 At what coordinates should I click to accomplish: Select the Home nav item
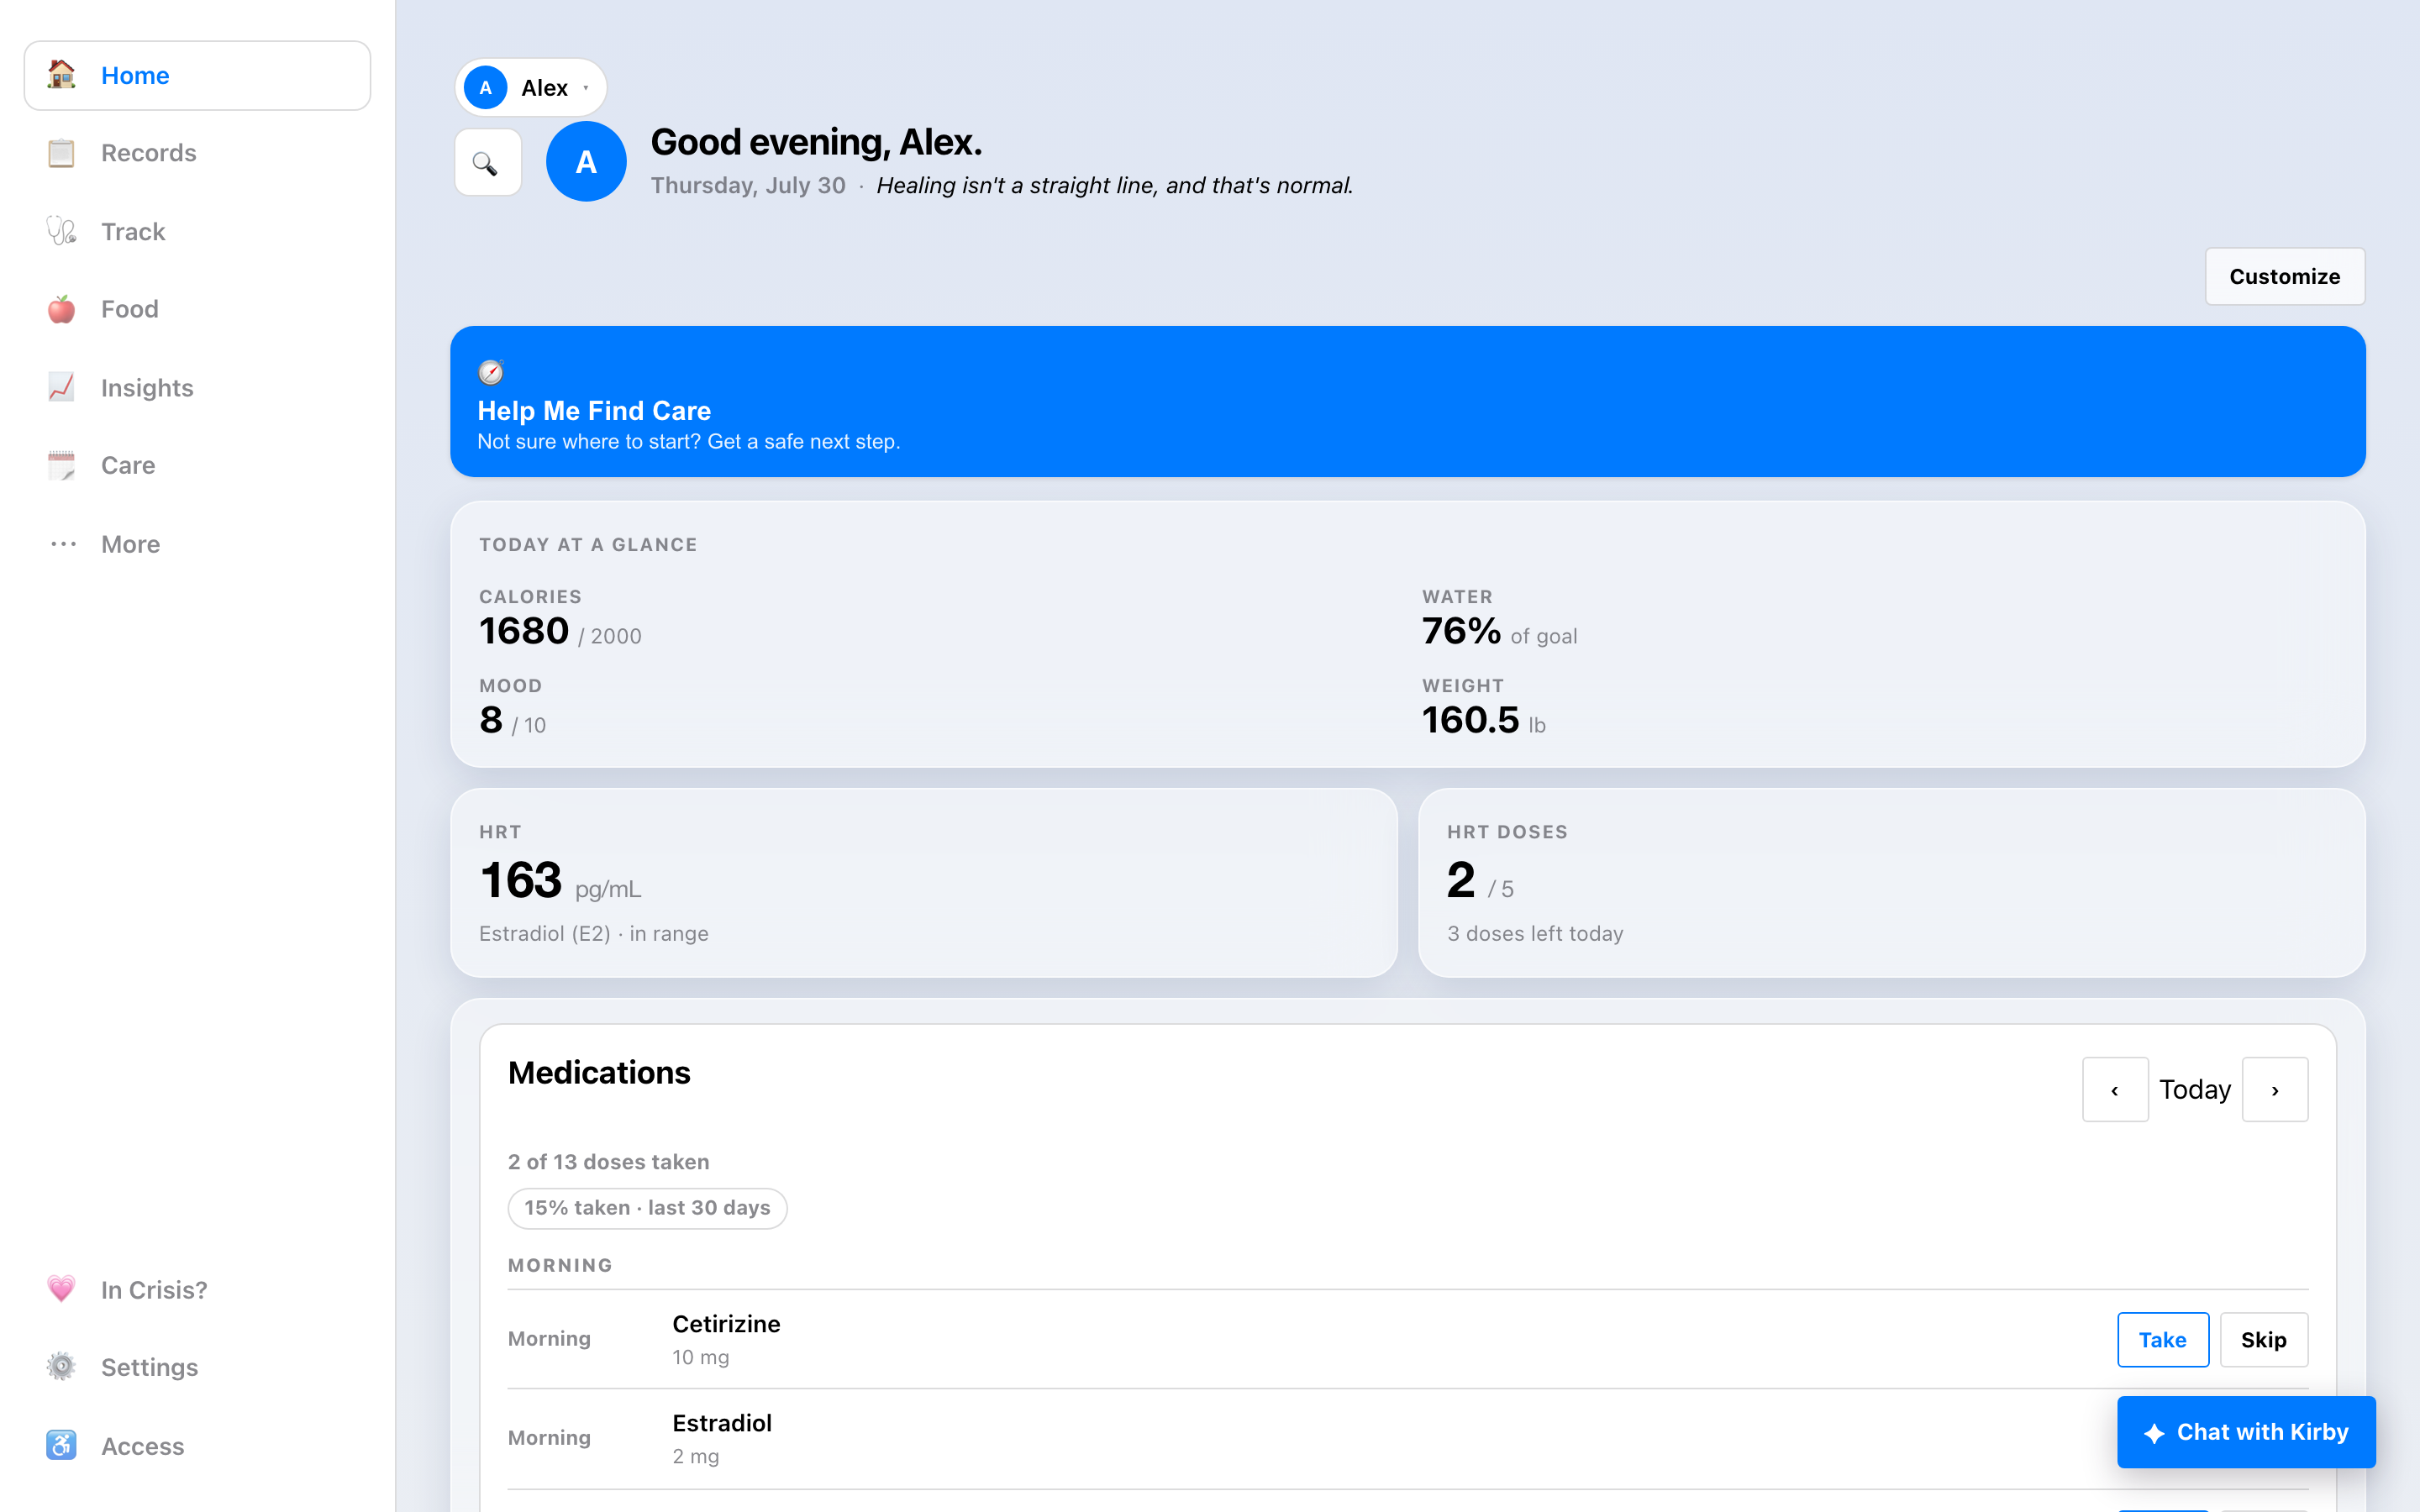pyautogui.click(x=197, y=75)
